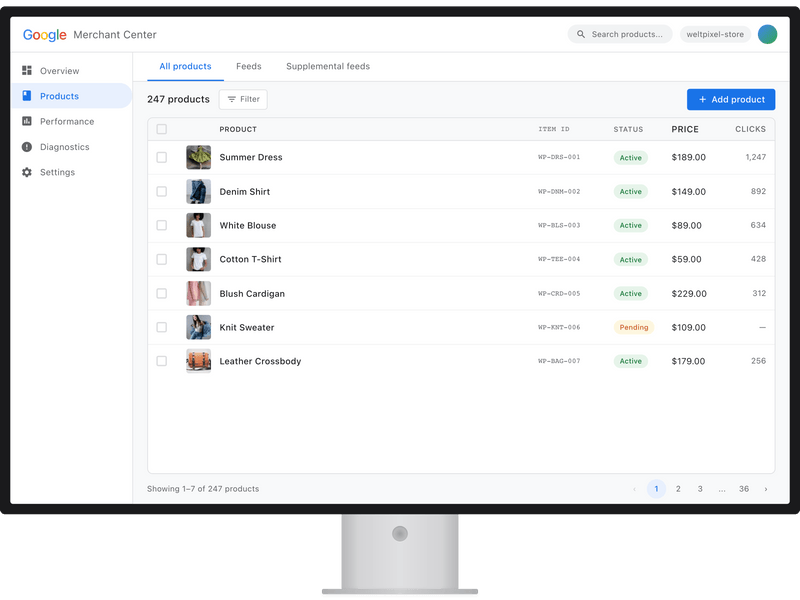This screenshot has height=600, width=800.
Task: Check the Summer Dress row checkbox
Action: click(161, 157)
